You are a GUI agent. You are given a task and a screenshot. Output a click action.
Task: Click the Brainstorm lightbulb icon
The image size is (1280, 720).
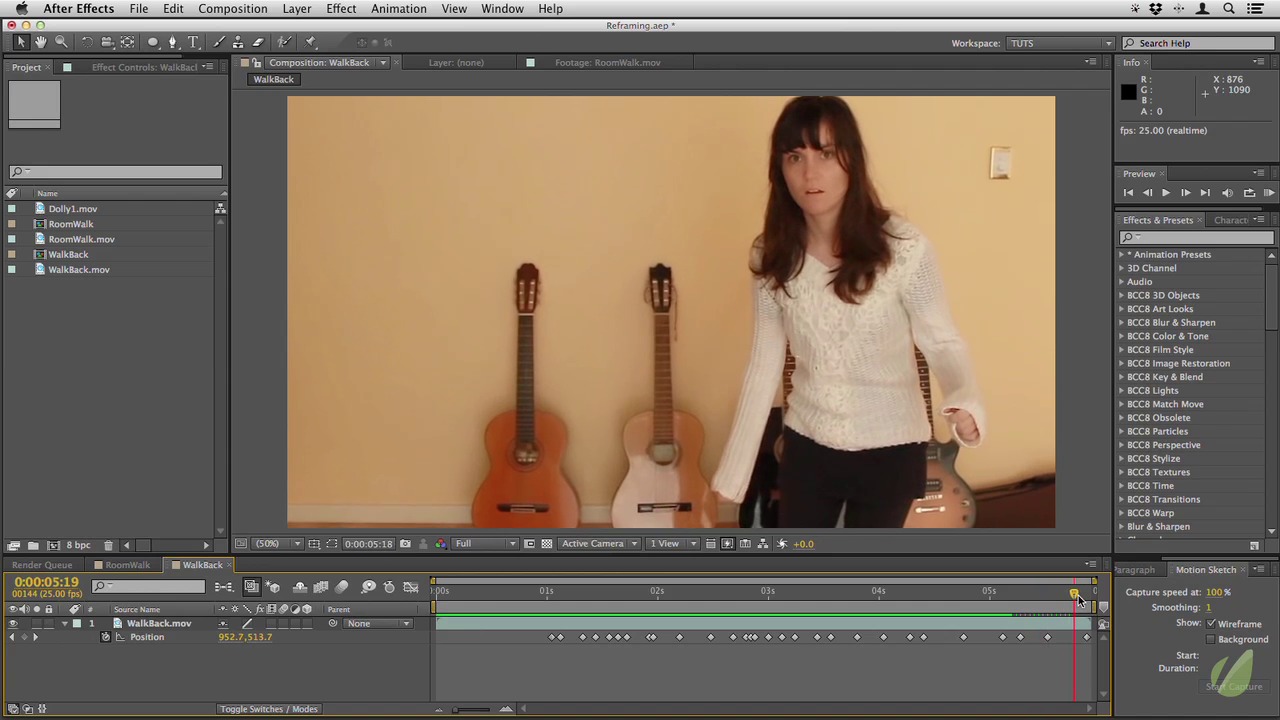tap(368, 587)
